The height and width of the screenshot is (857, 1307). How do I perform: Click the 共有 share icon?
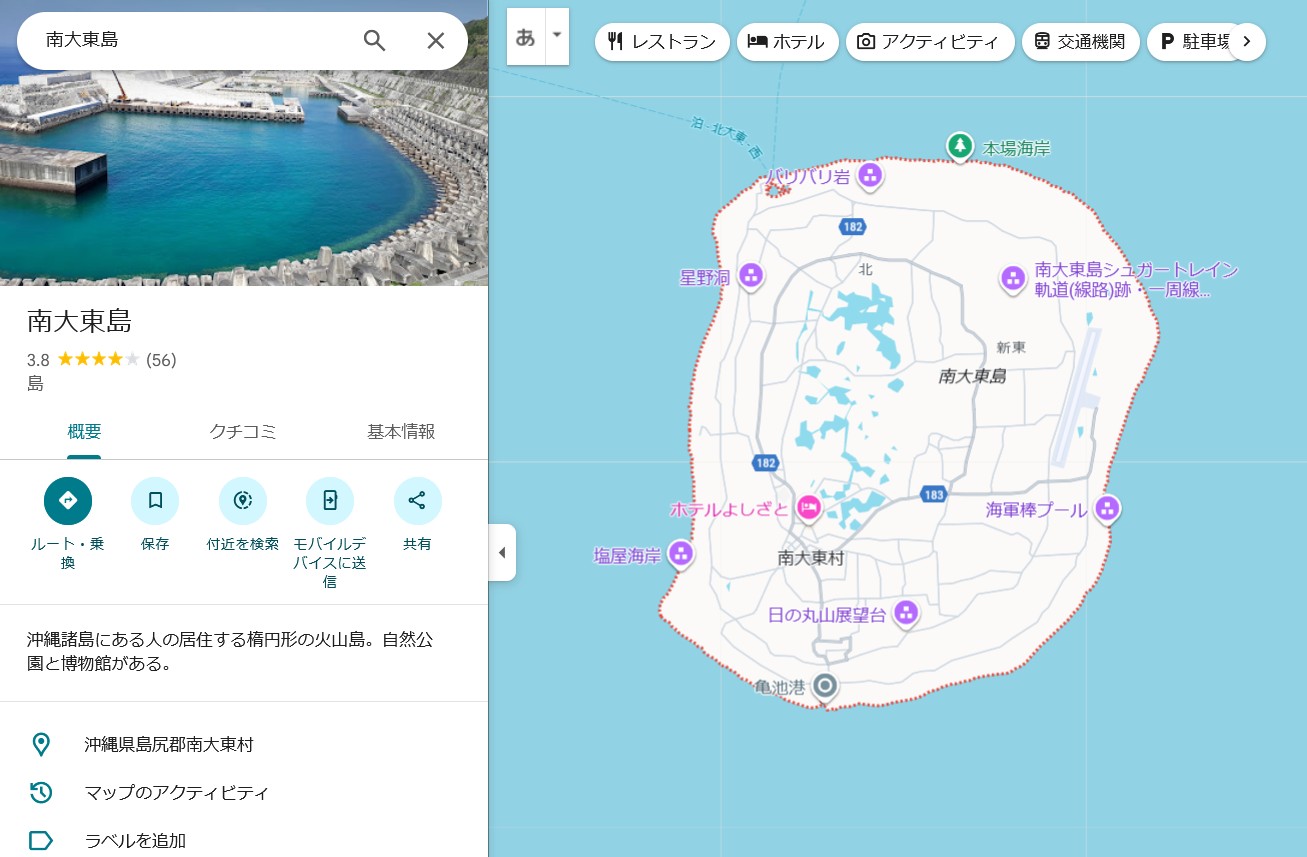pyautogui.click(x=417, y=501)
